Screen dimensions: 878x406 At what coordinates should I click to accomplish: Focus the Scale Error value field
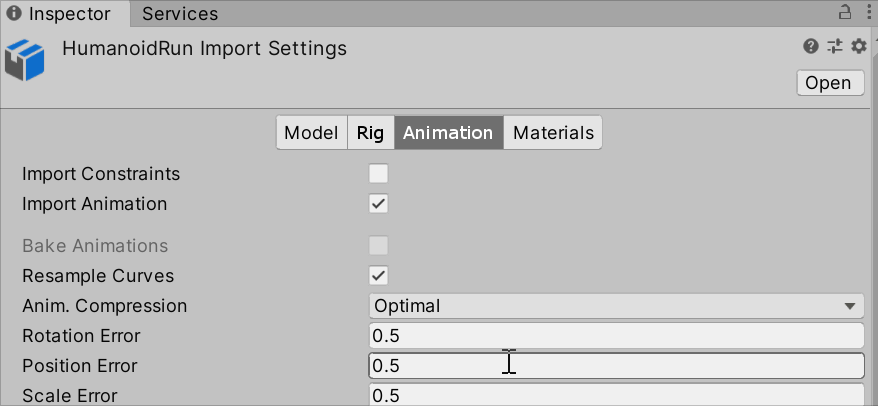[615, 395]
